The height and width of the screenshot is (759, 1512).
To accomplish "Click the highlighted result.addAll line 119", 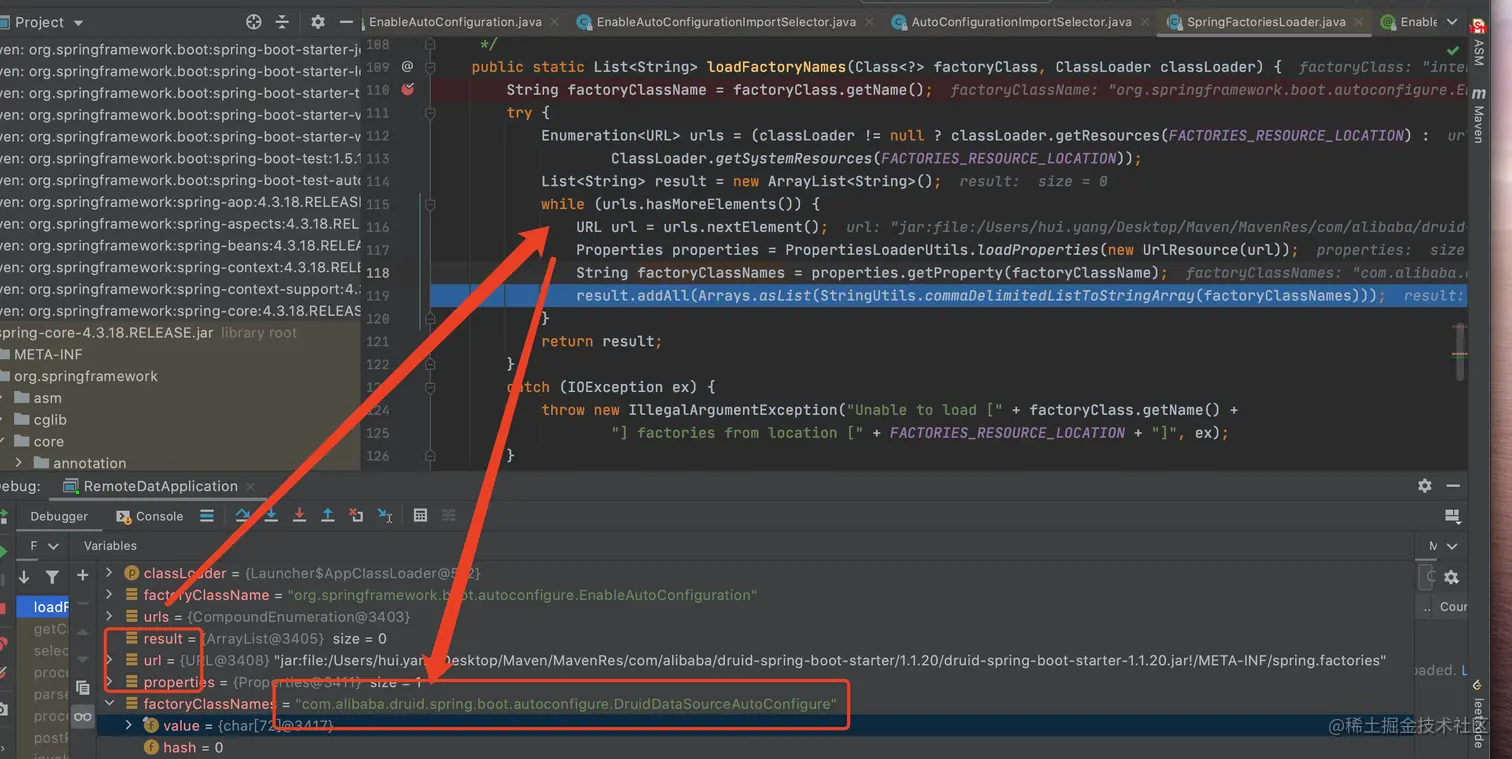I will 948,295.
